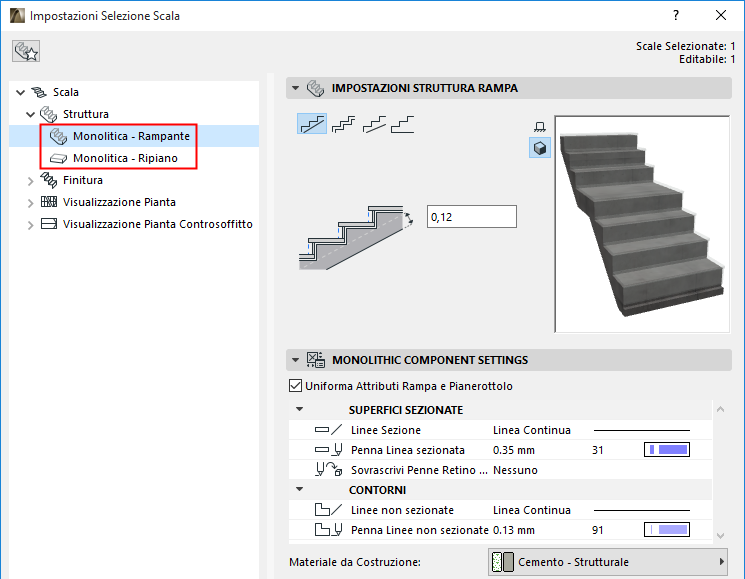This screenshot has width=745, height=579.
Task: Select the Finitura tree item
Action: click(83, 180)
